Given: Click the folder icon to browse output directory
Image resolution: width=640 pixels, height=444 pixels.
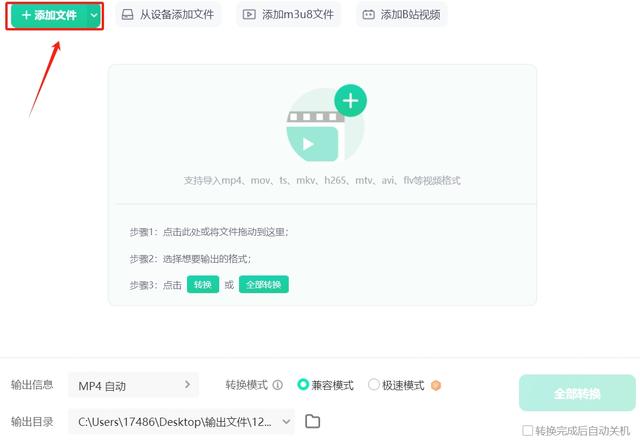Looking at the screenshot, I should (313, 421).
